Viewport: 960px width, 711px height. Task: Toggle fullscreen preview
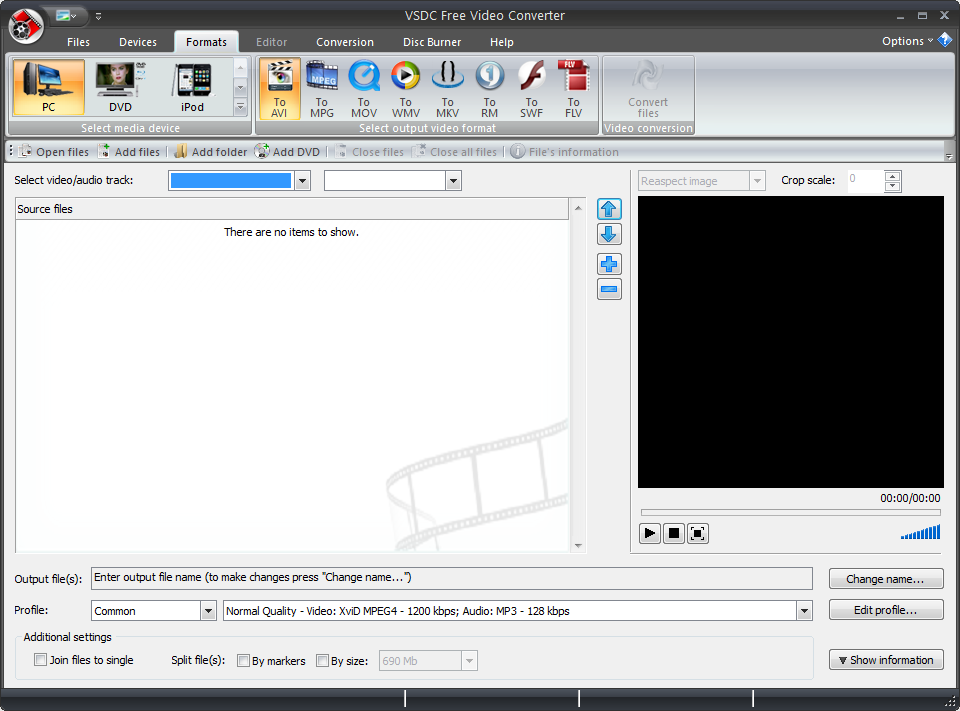(x=697, y=533)
